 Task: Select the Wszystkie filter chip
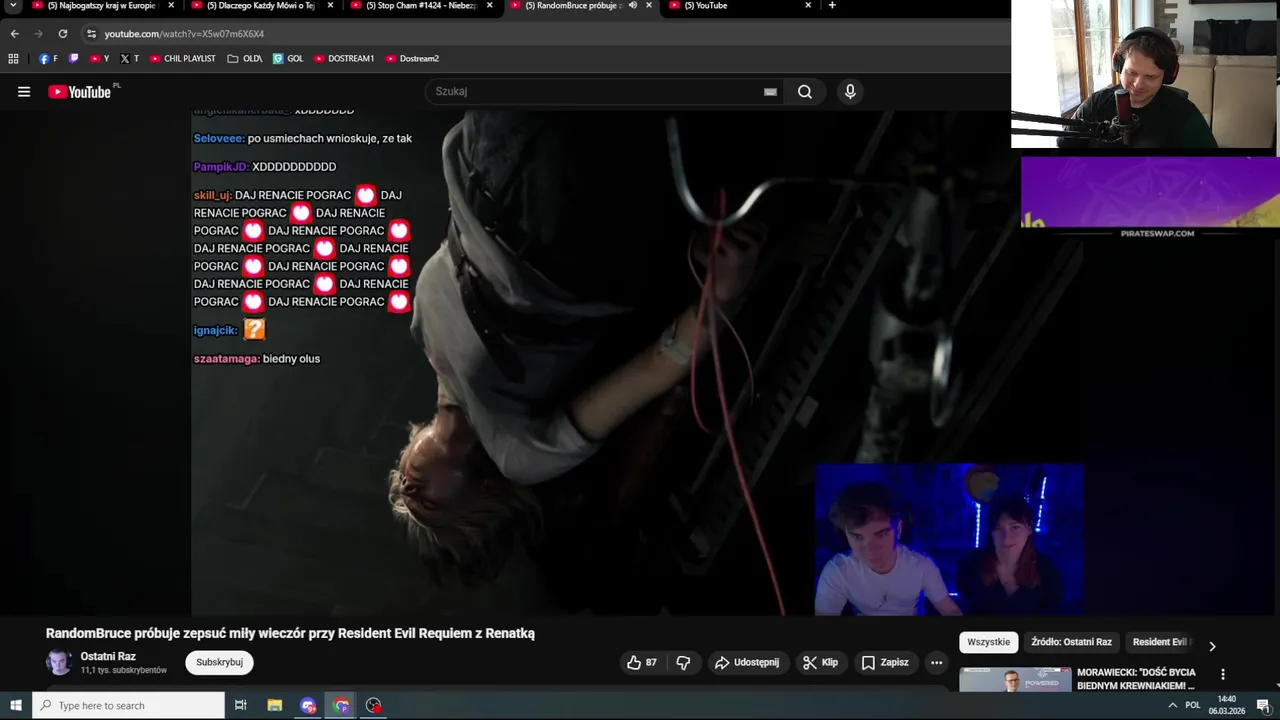(988, 642)
